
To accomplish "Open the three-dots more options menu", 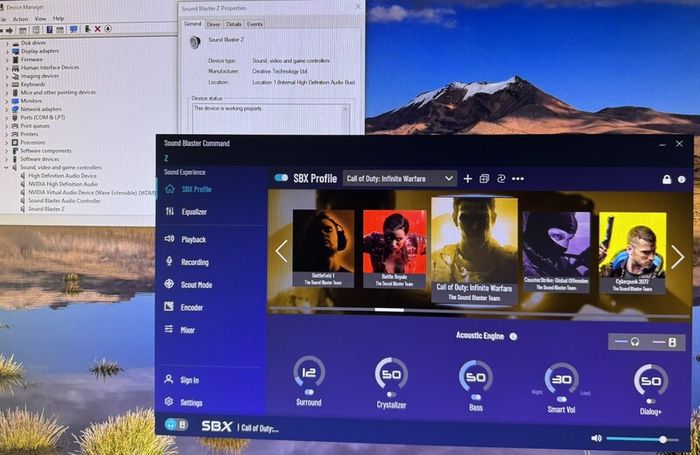I will 518,179.
